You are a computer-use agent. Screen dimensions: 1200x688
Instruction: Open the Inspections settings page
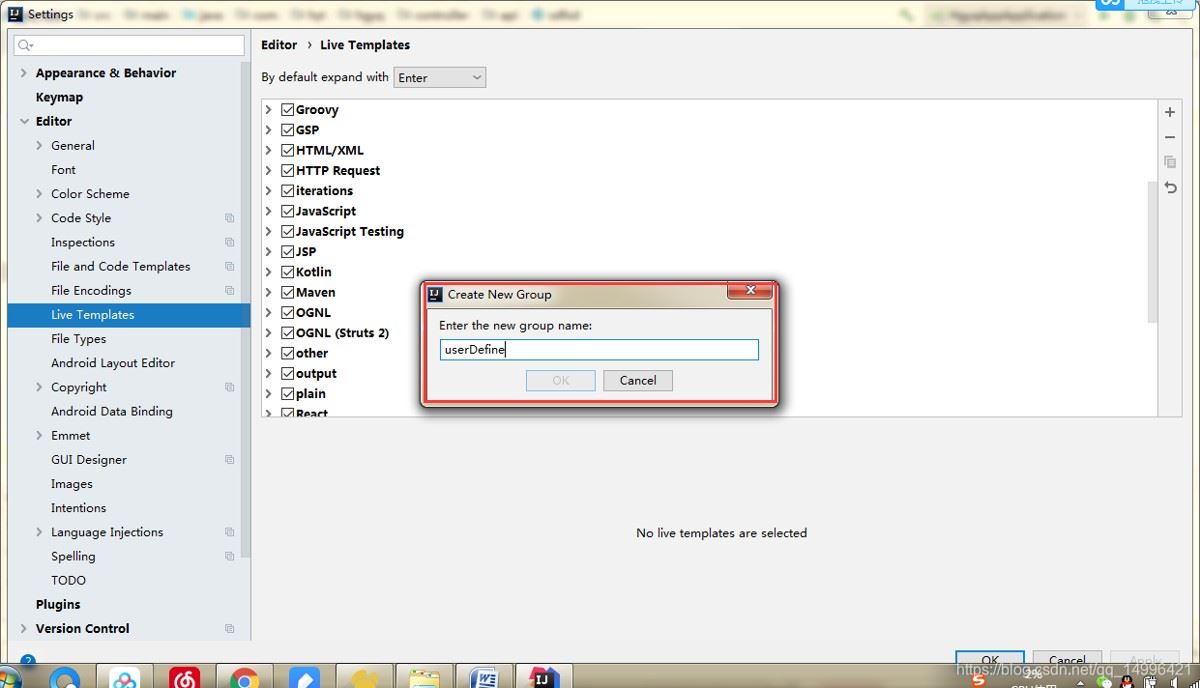click(83, 242)
